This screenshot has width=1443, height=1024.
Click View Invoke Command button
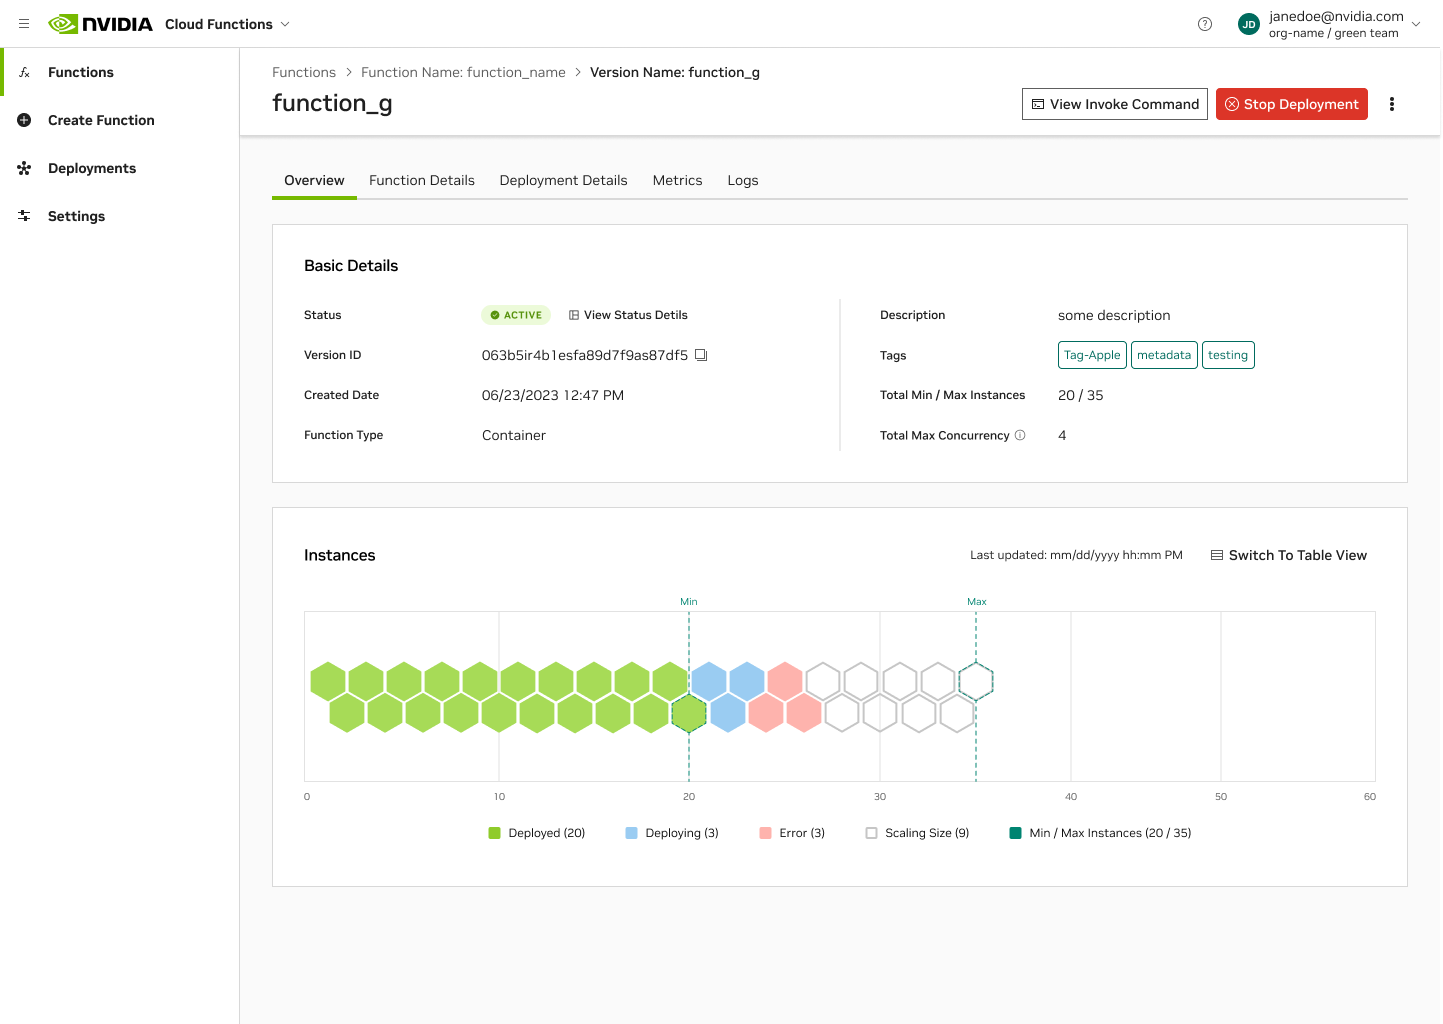coord(1114,104)
